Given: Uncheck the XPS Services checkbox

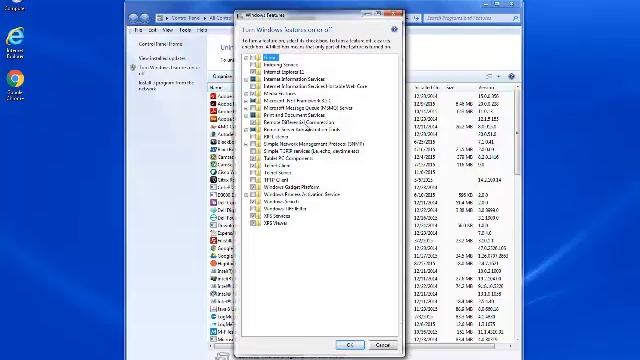Looking at the screenshot, I should [253, 216].
